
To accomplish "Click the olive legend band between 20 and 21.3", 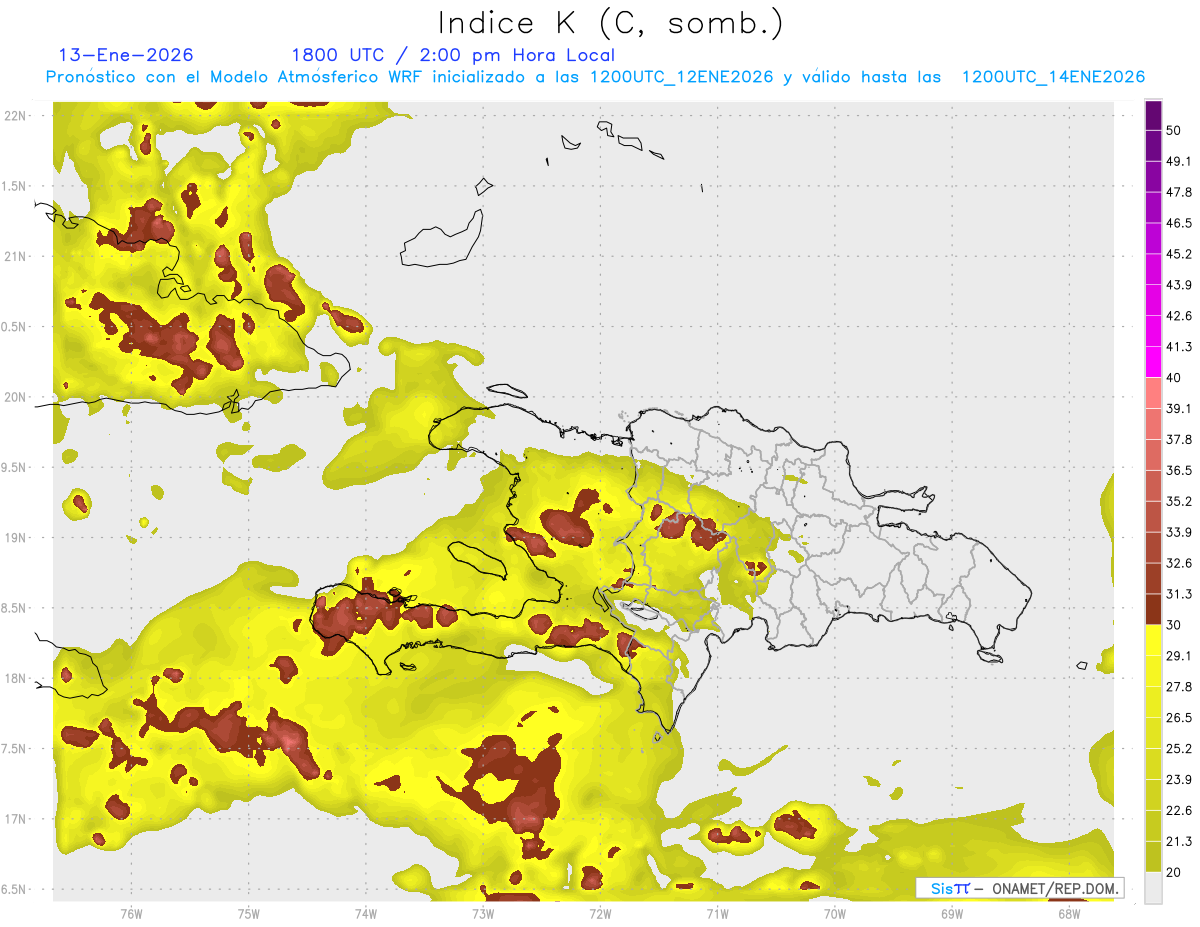I will [1153, 857].
